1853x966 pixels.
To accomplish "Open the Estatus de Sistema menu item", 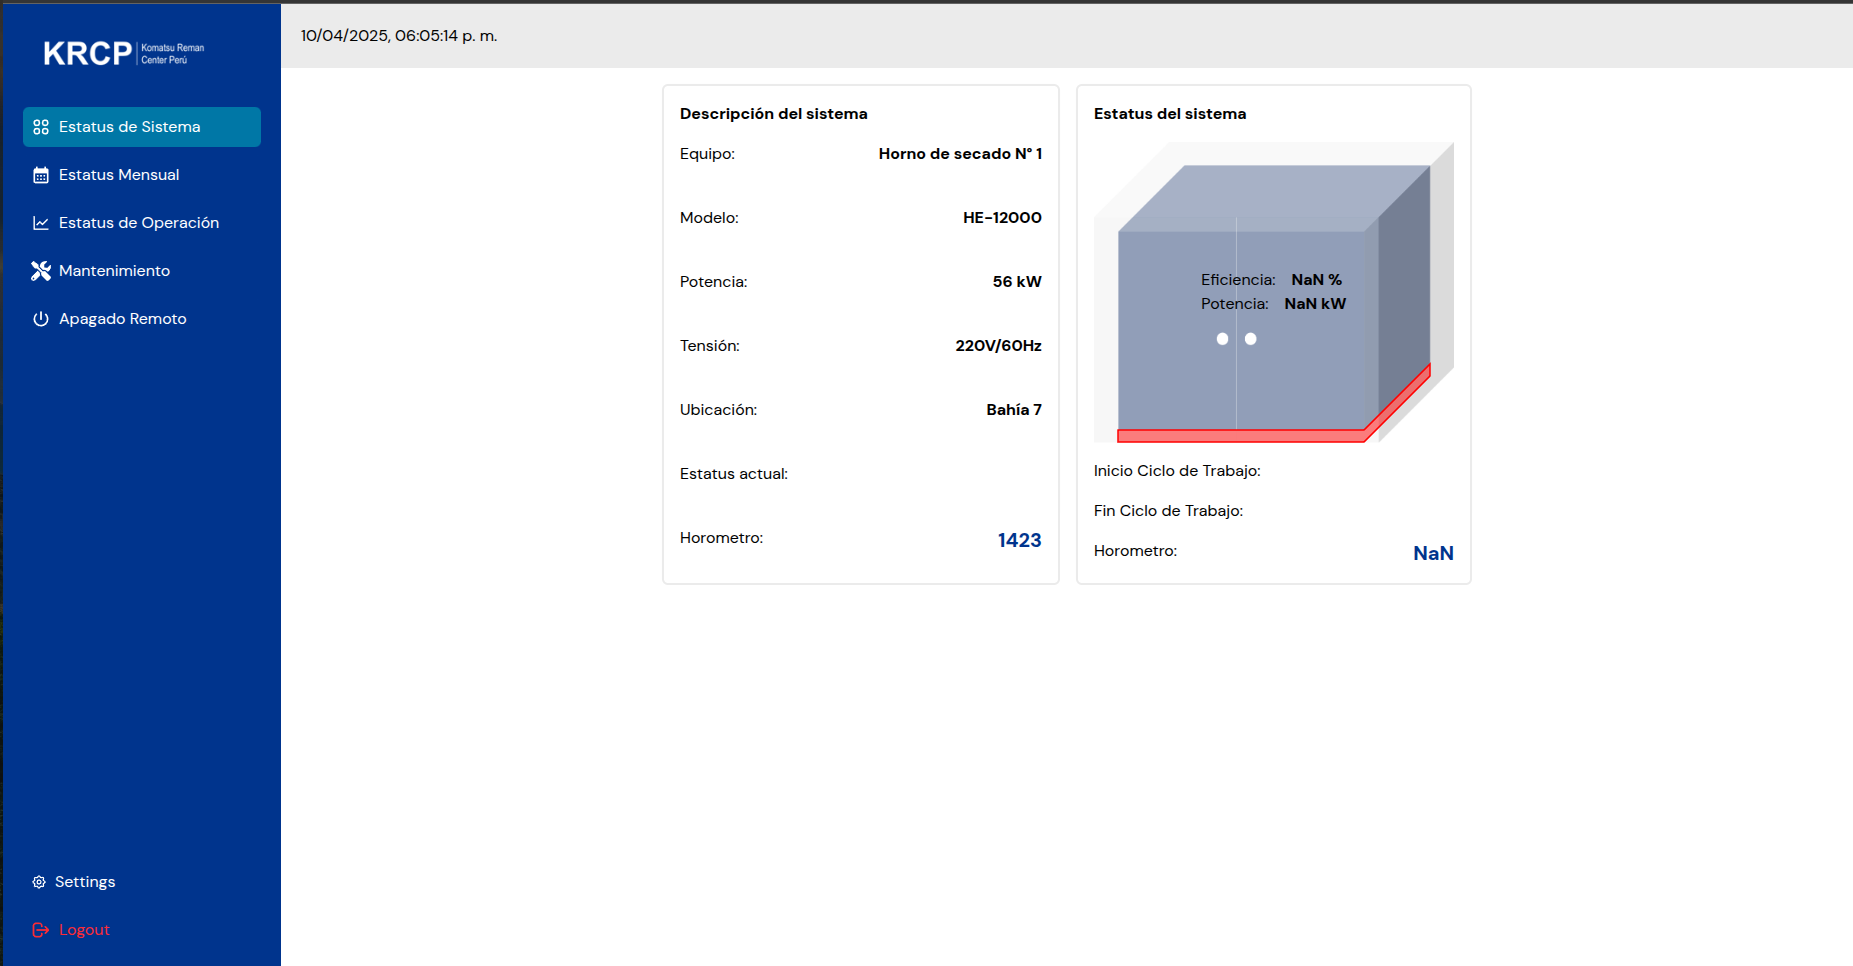I will click(x=142, y=127).
